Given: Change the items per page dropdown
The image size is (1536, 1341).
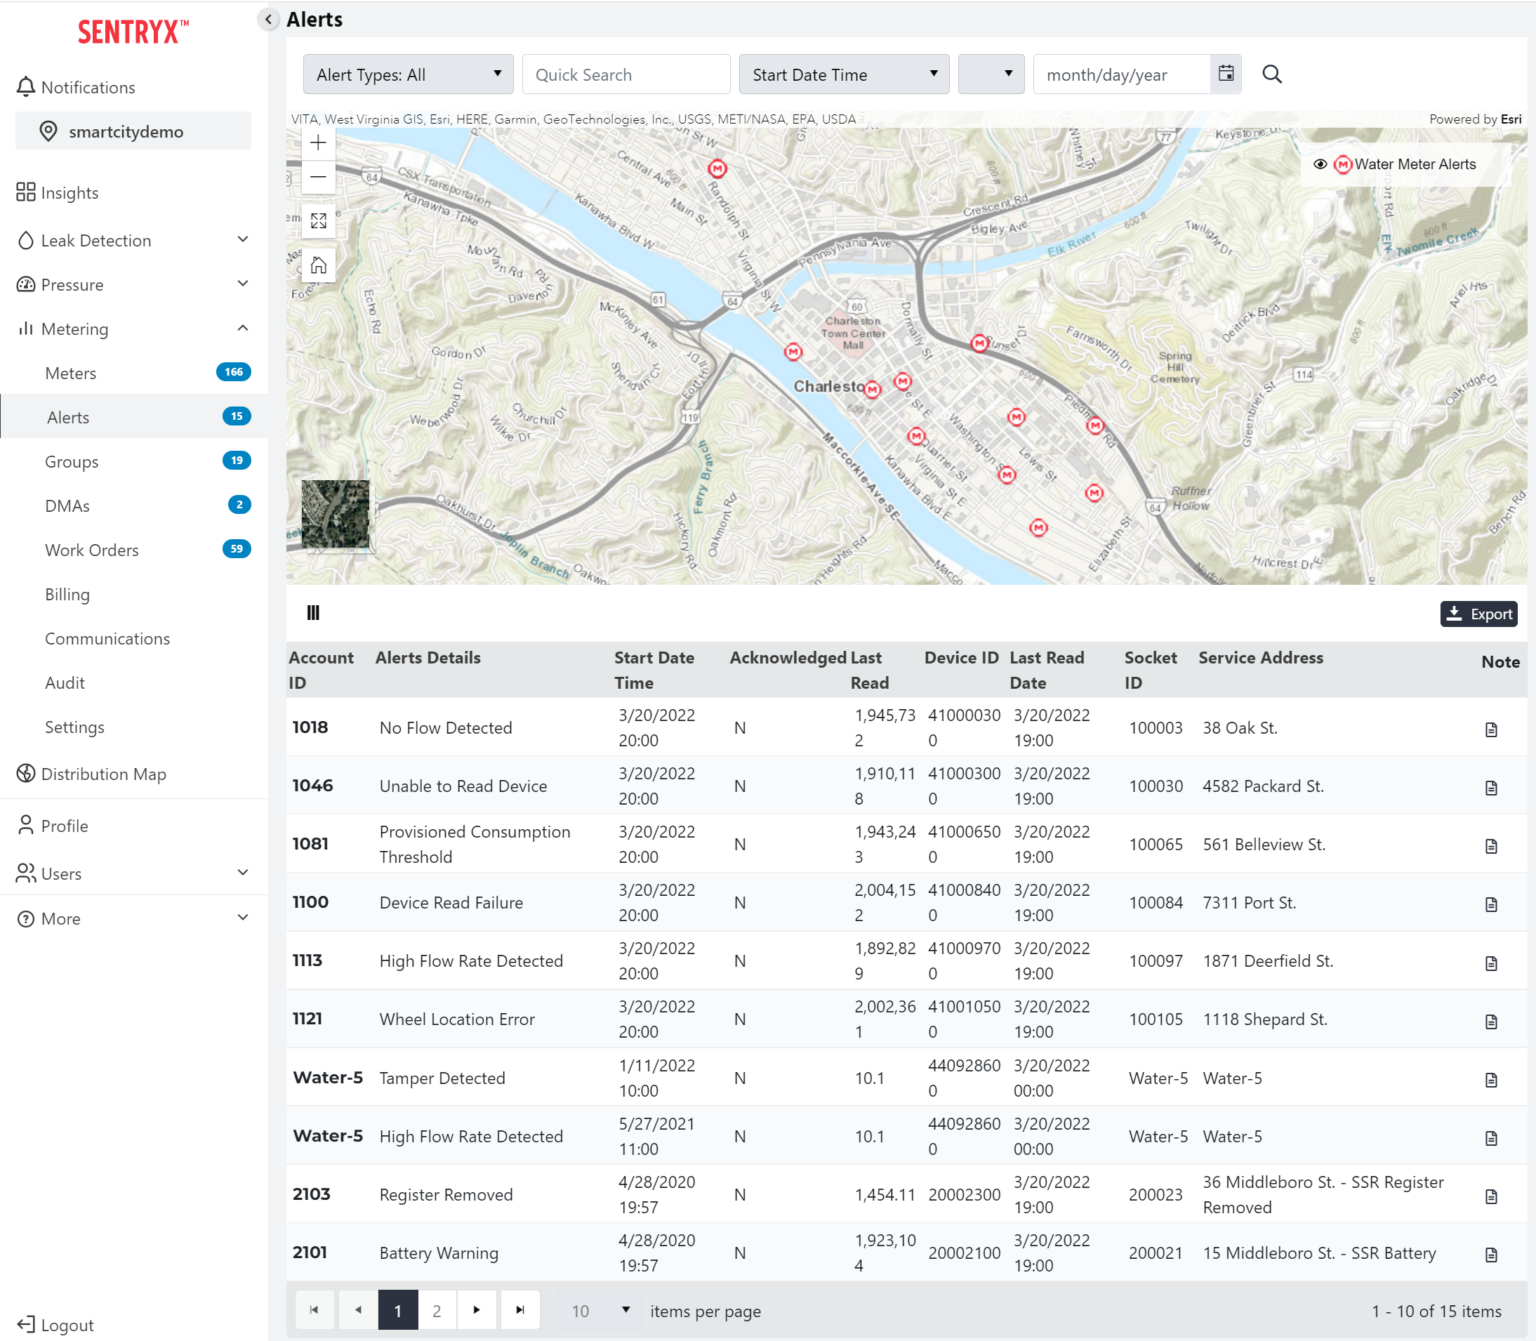Looking at the screenshot, I should click(x=599, y=1311).
